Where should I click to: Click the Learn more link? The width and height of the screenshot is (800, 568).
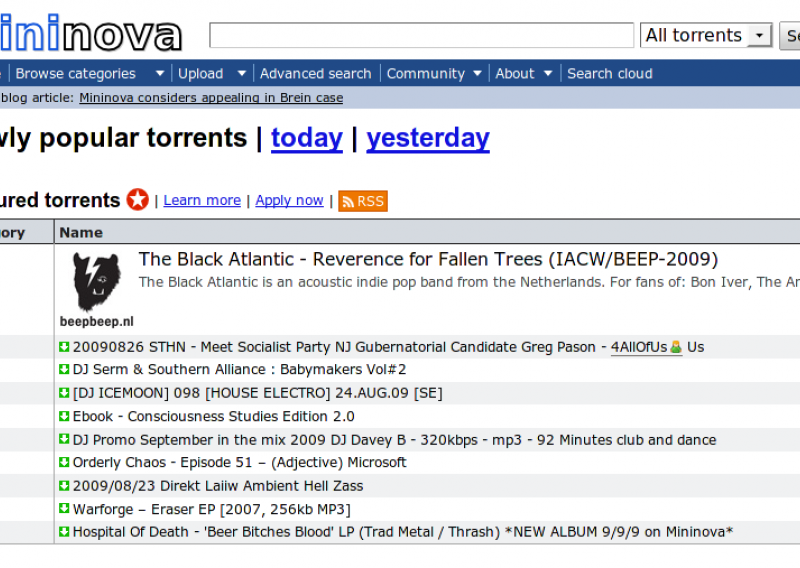(x=202, y=200)
